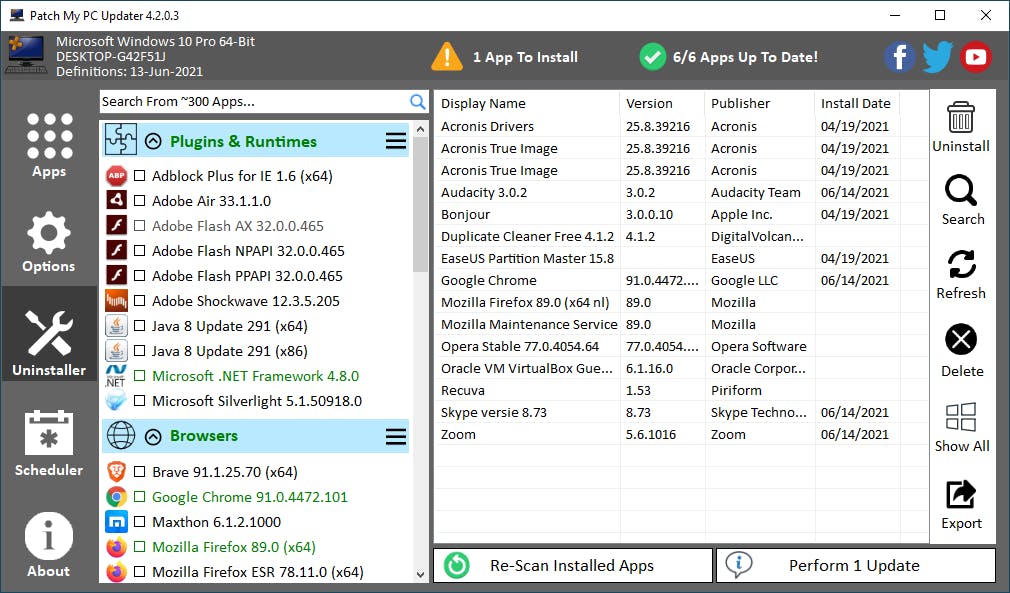This screenshot has width=1010, height=593.
Task: Click the Adblock Plus ABP icon
Action: (117, 176)
